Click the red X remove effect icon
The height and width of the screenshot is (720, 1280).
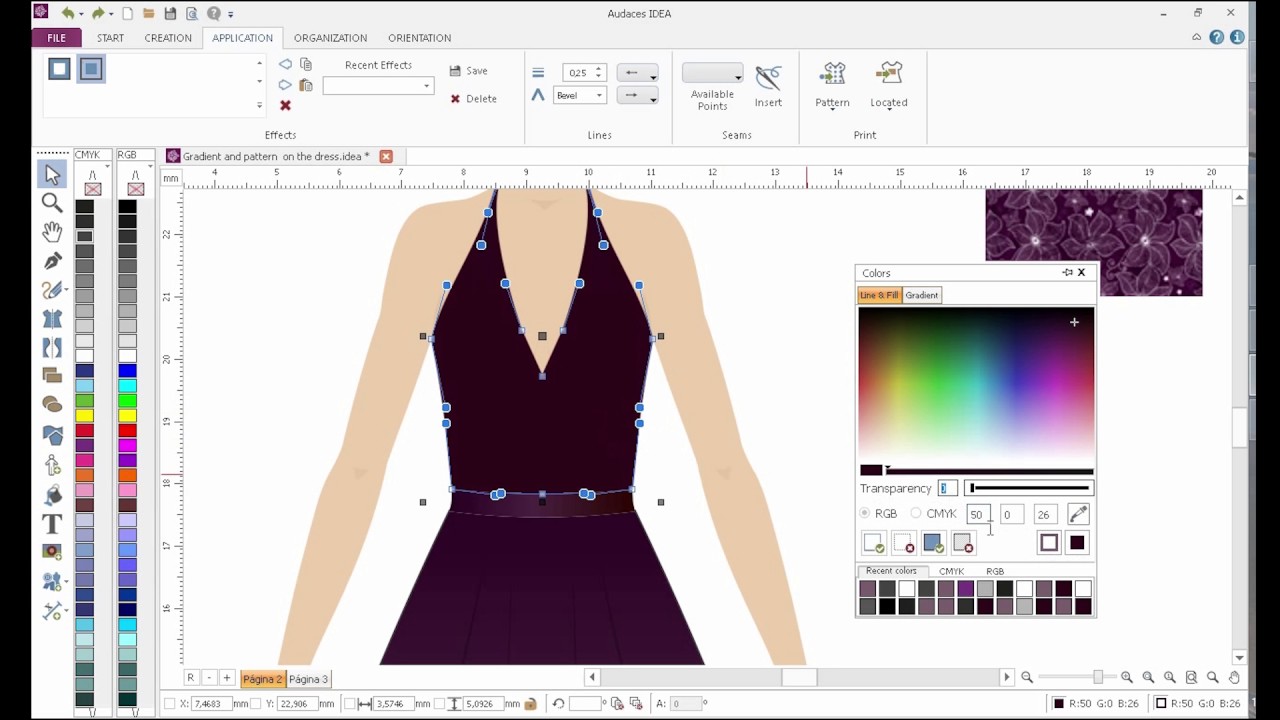click(x=285, y=105)
